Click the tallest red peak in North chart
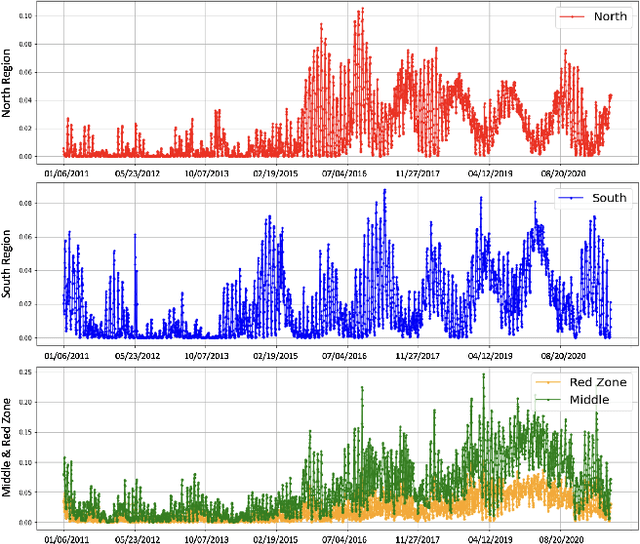 pos(361,10)
